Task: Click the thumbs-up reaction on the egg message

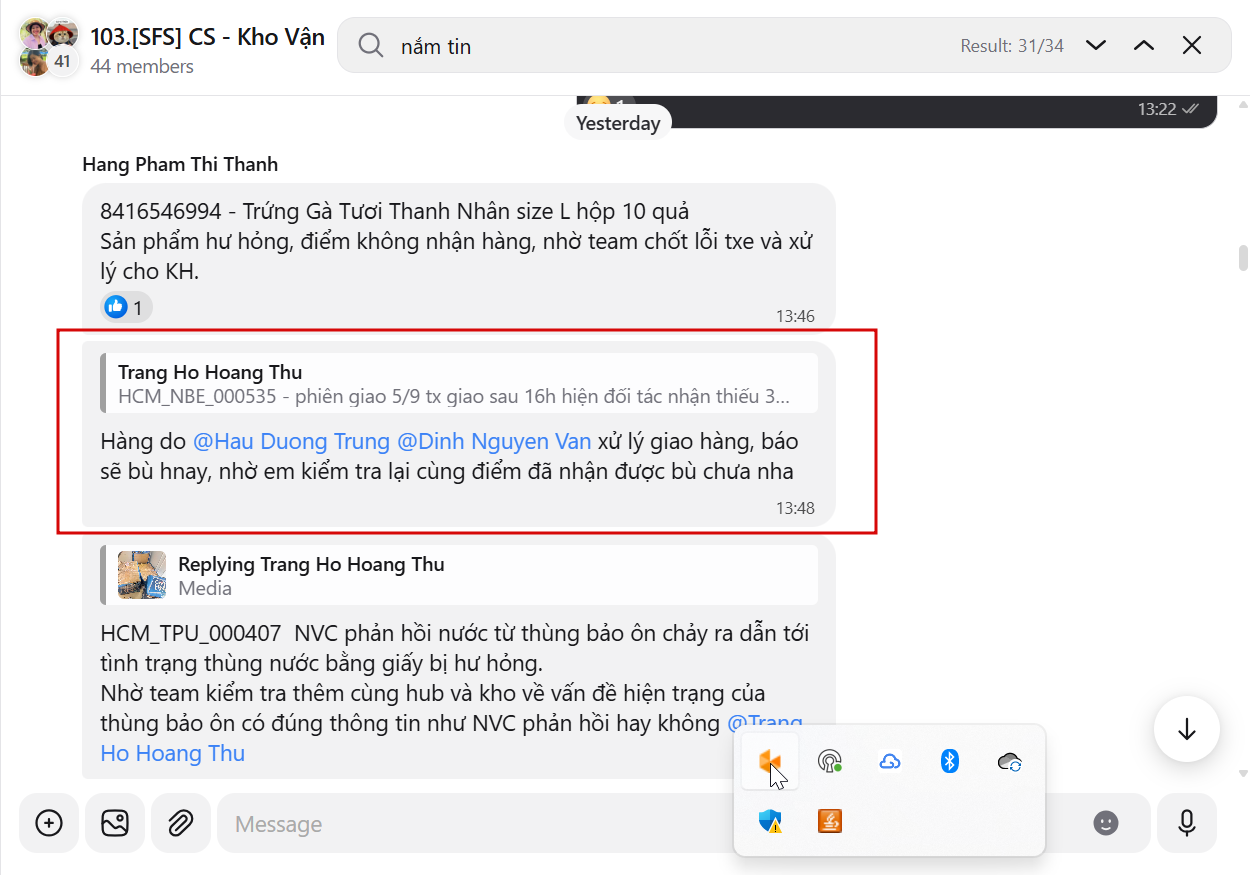Action: point(127,307)
